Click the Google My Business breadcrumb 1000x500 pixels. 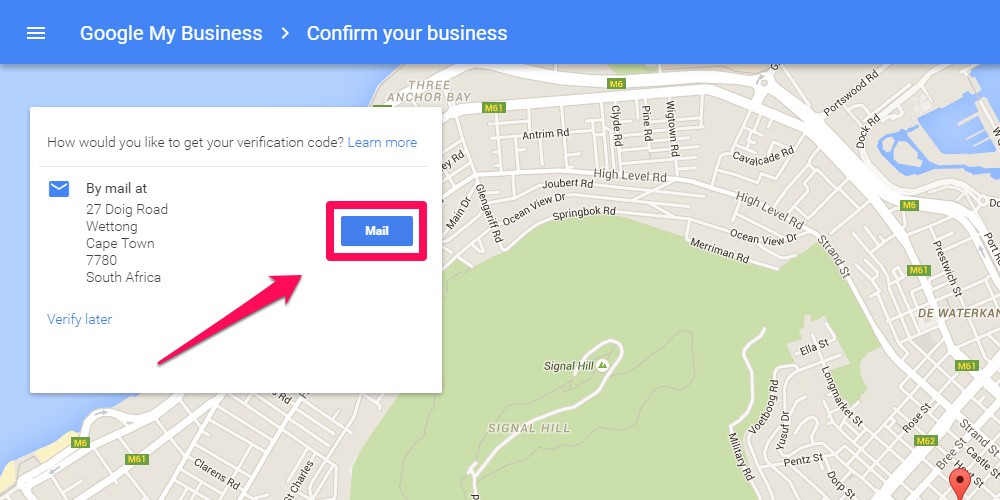171,33
